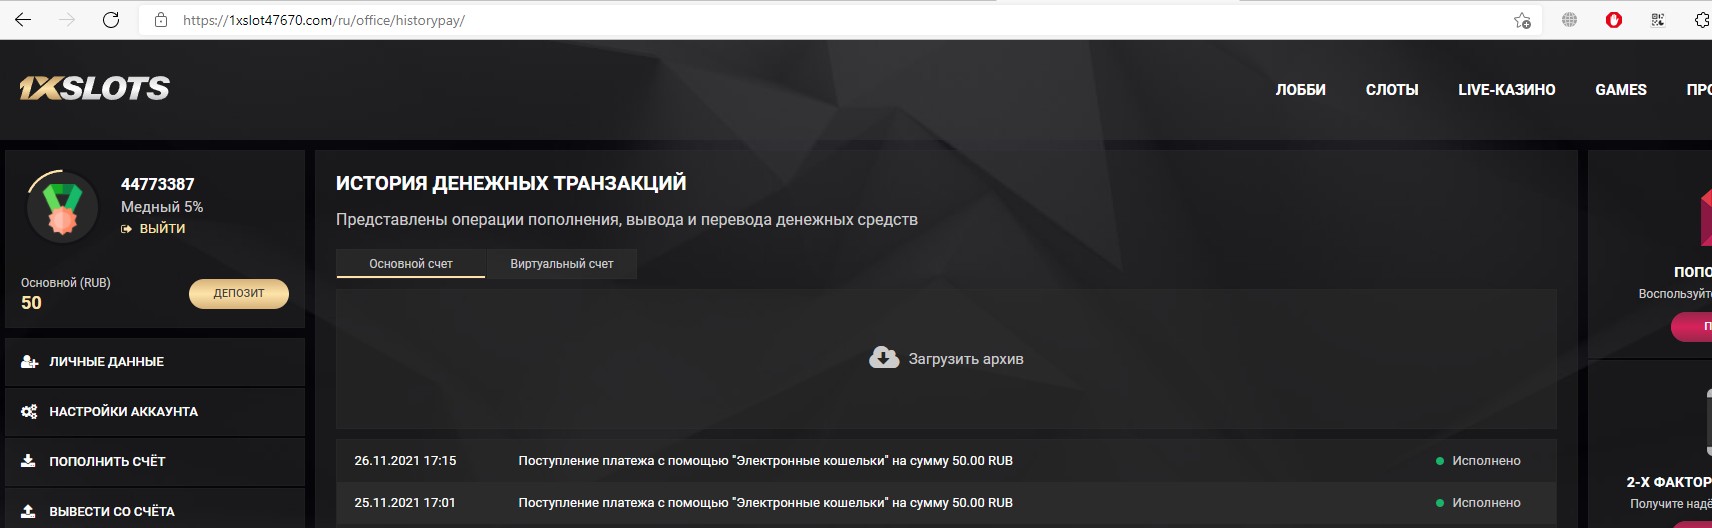Bookmark page with the star icon
This screenshot has height=528, width=1712.
pos(1522,20)
